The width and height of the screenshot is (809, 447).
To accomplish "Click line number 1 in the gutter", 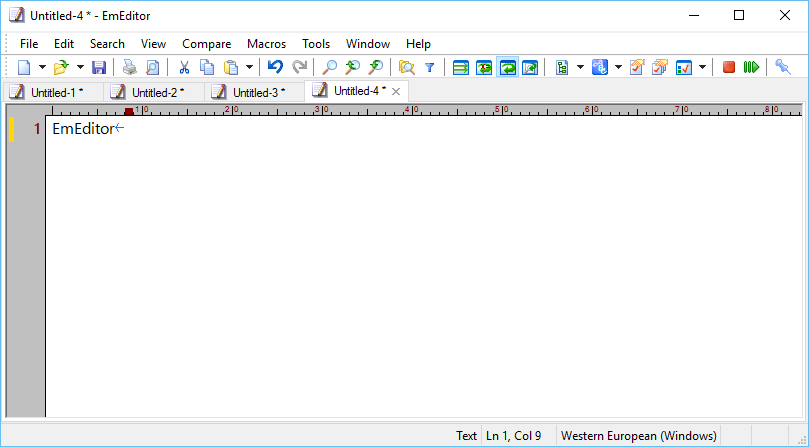I will tap(37, 129).
